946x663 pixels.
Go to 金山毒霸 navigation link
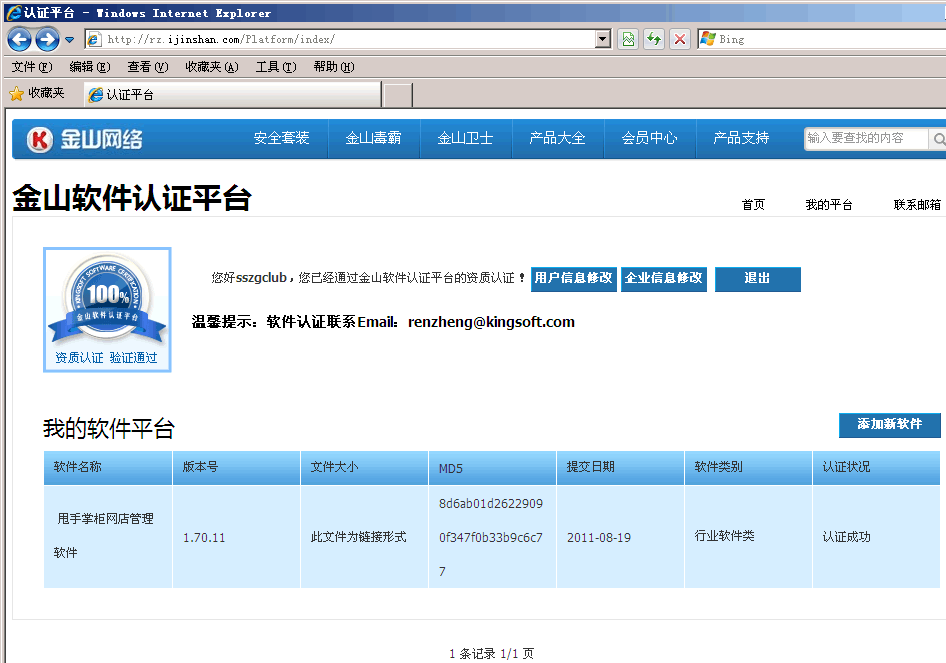[x=373, y=138]
